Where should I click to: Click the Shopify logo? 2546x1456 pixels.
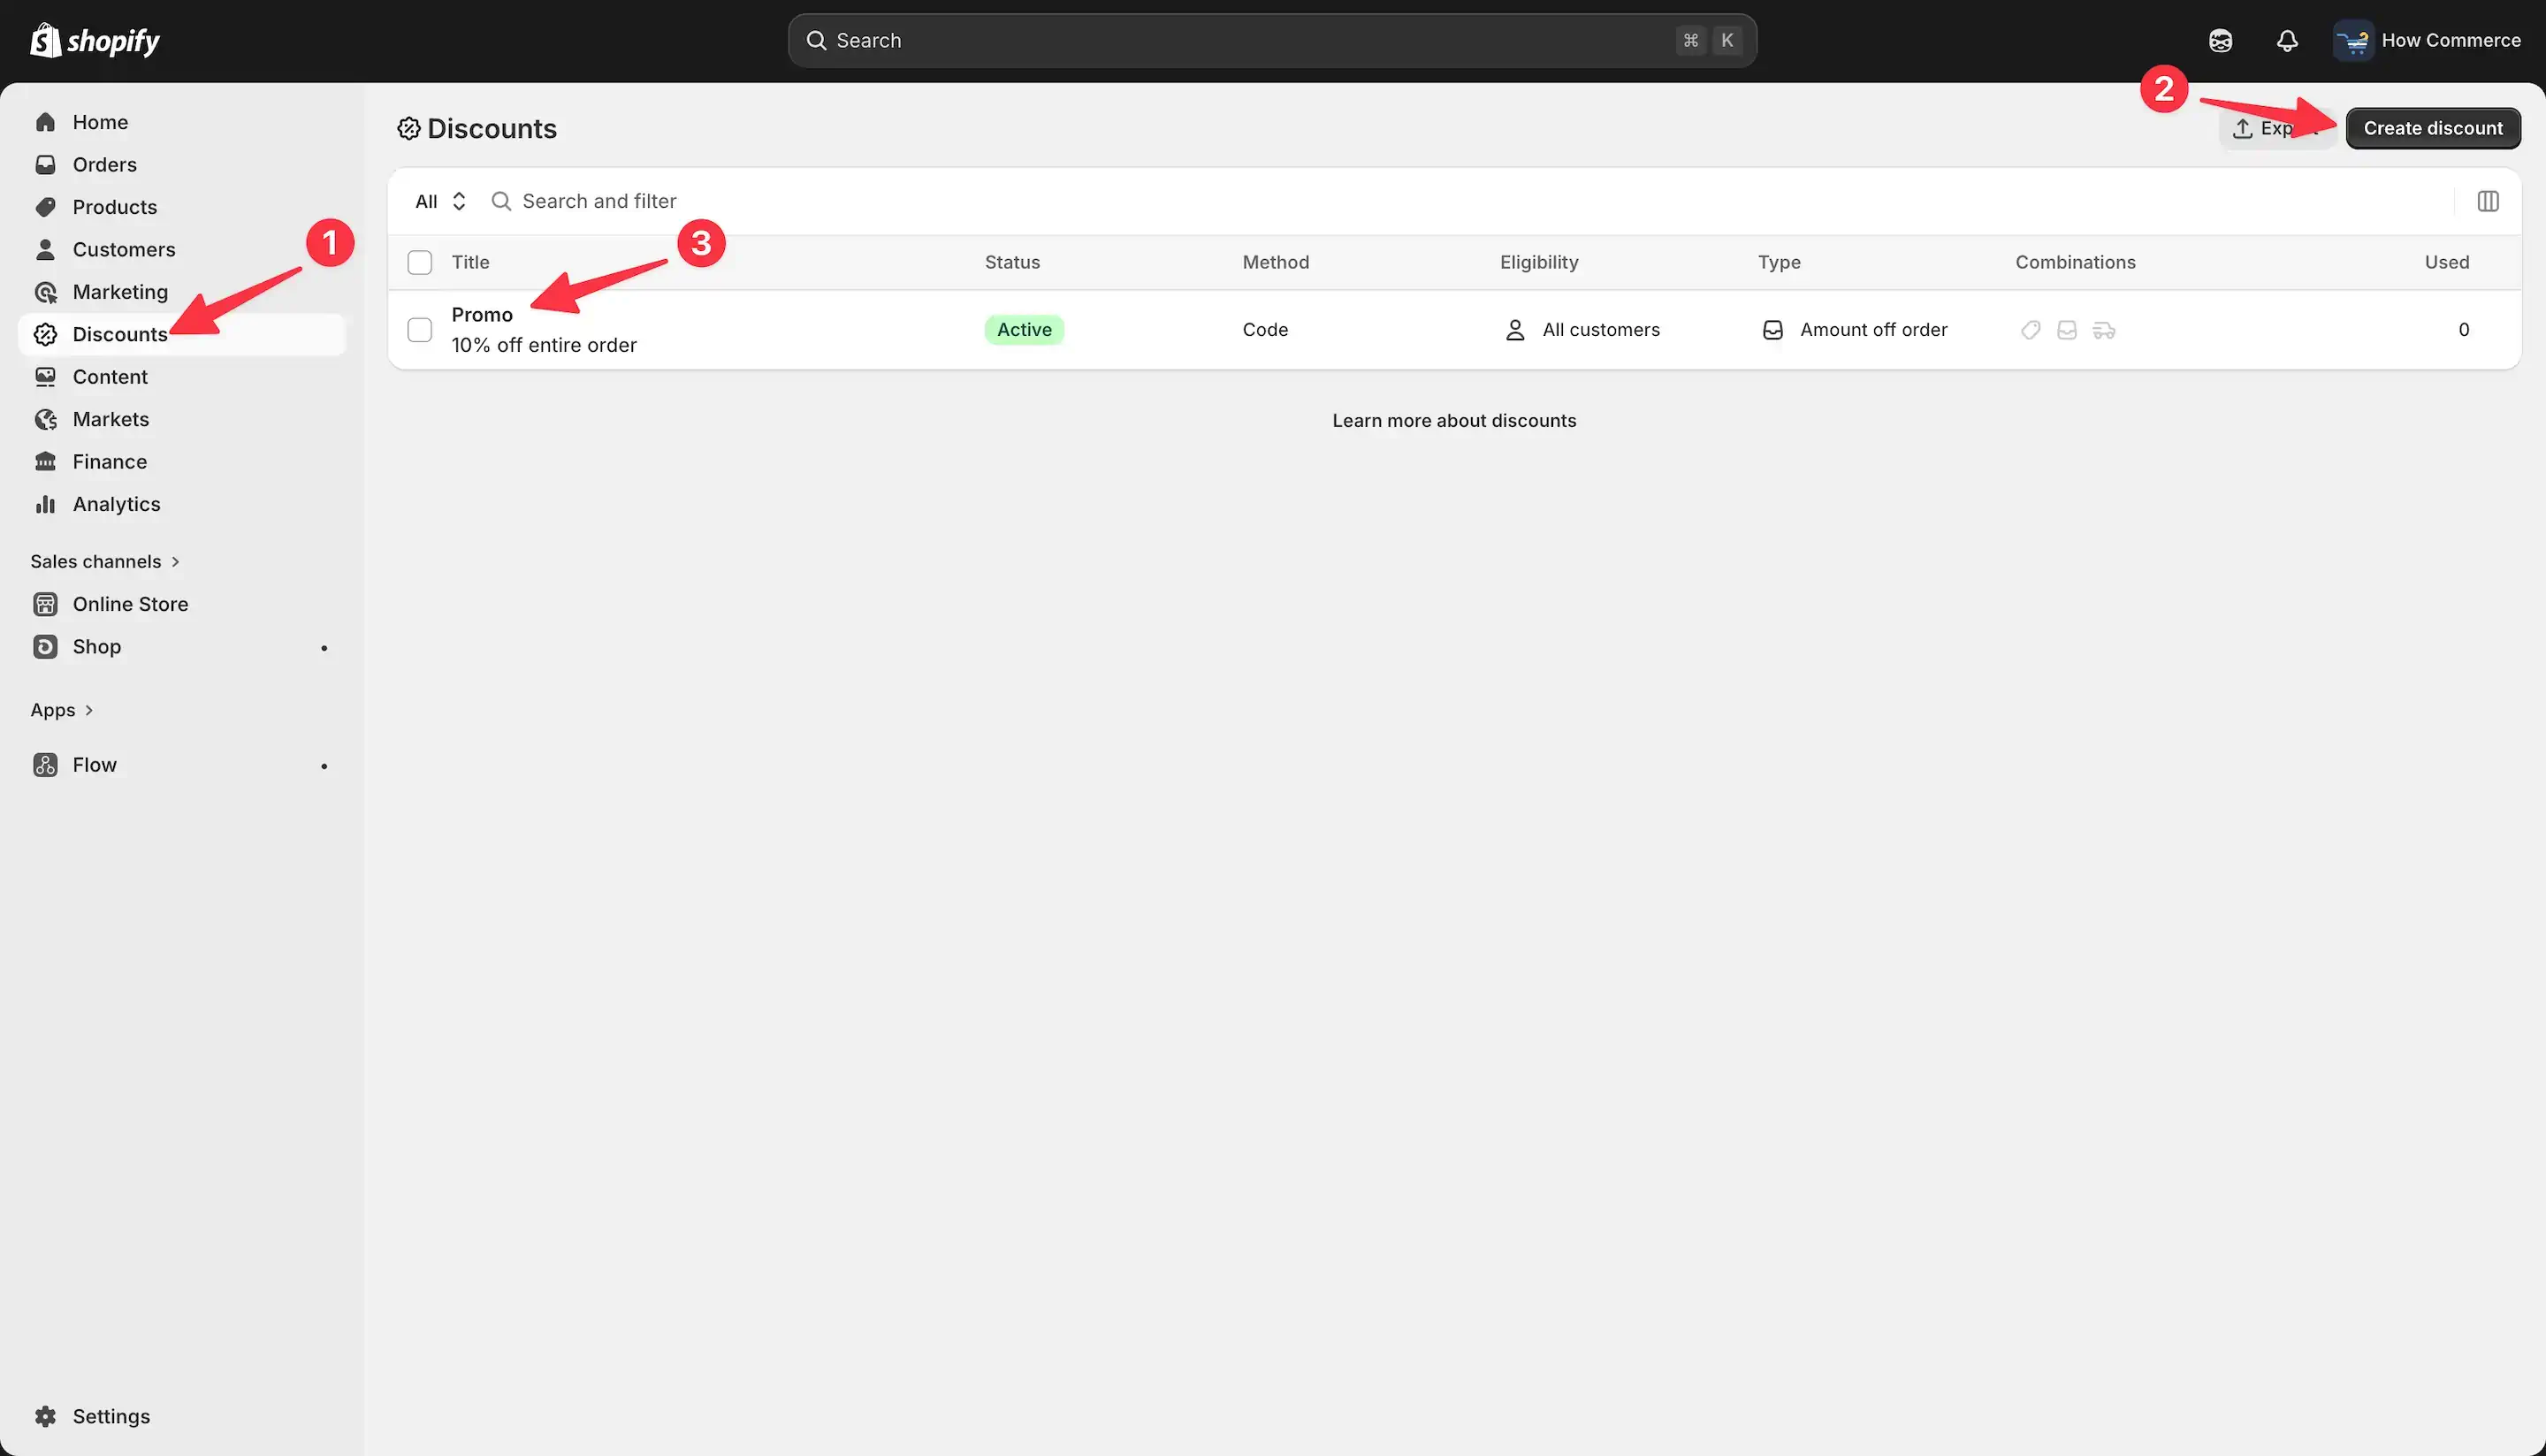pos(95,40)
